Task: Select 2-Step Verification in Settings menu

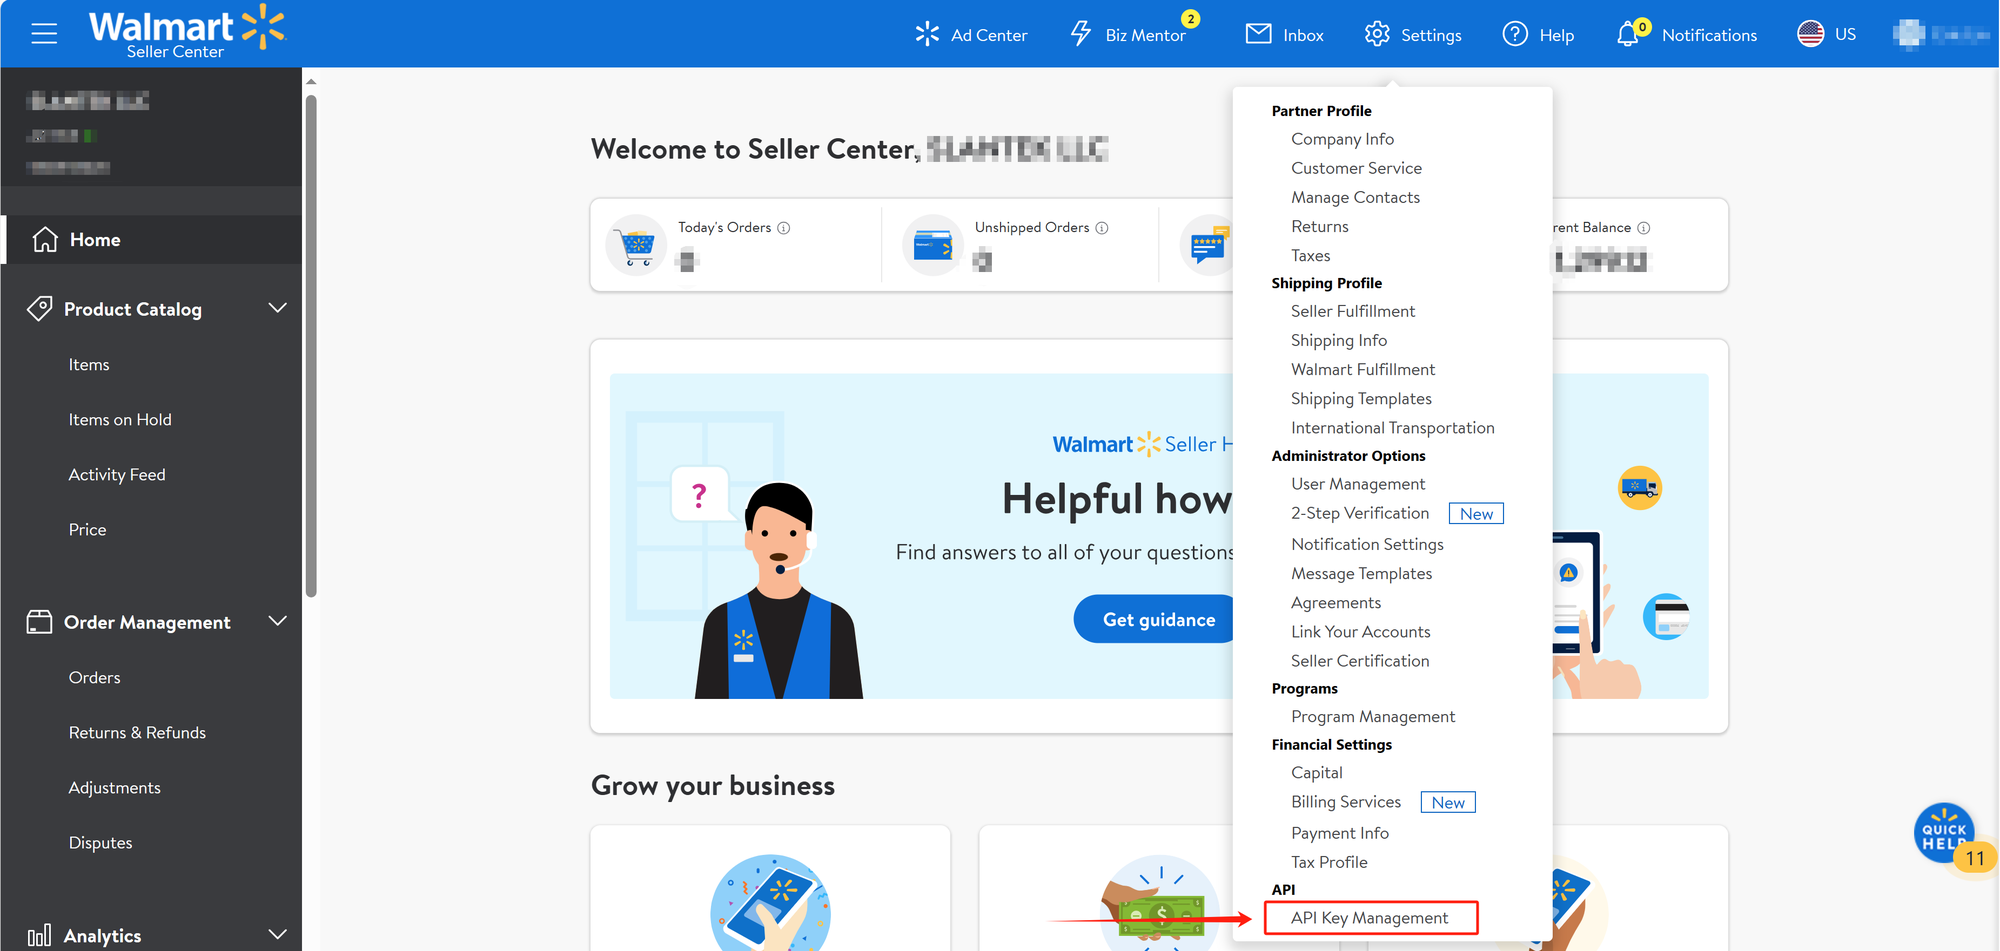Action: [1360, 513]
